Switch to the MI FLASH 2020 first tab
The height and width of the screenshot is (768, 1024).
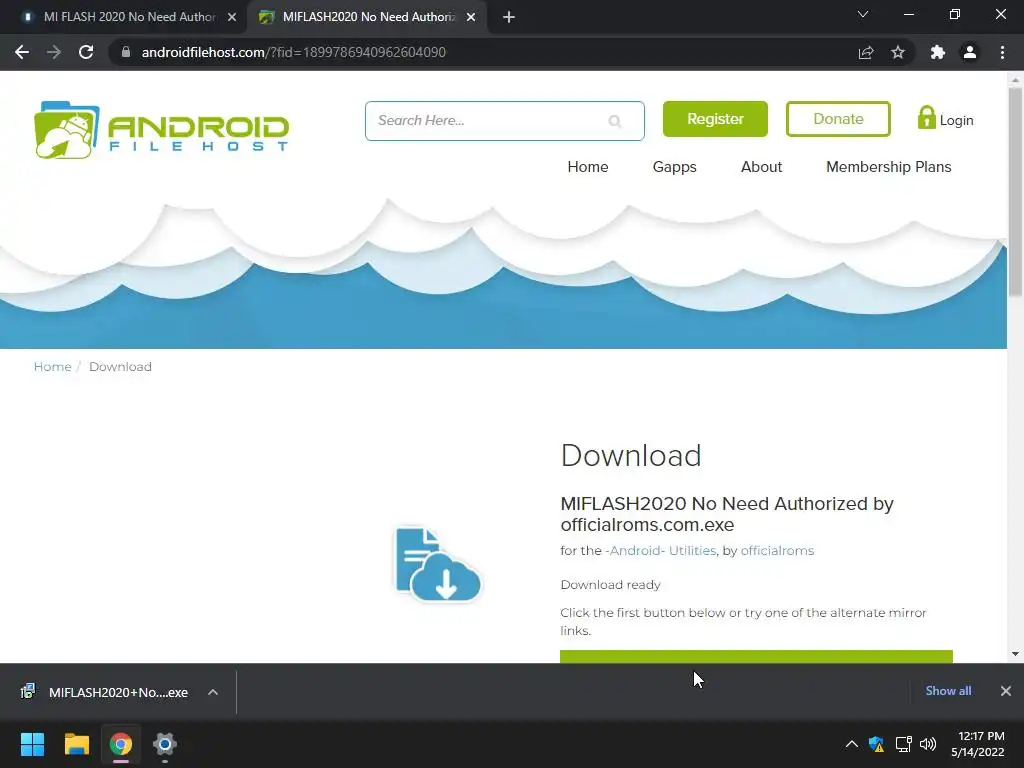pyautogui.click(x=128, y=17)
